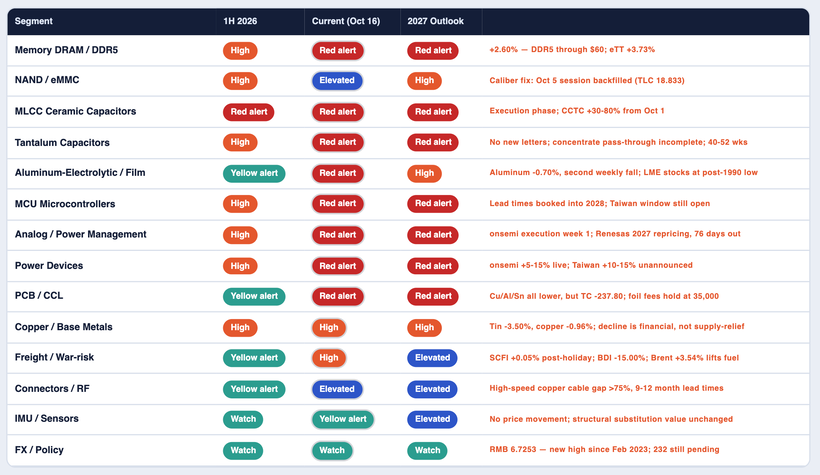Click PCB / CCL Current Red alert badge
820x475 pixels.
click(338, 296)
